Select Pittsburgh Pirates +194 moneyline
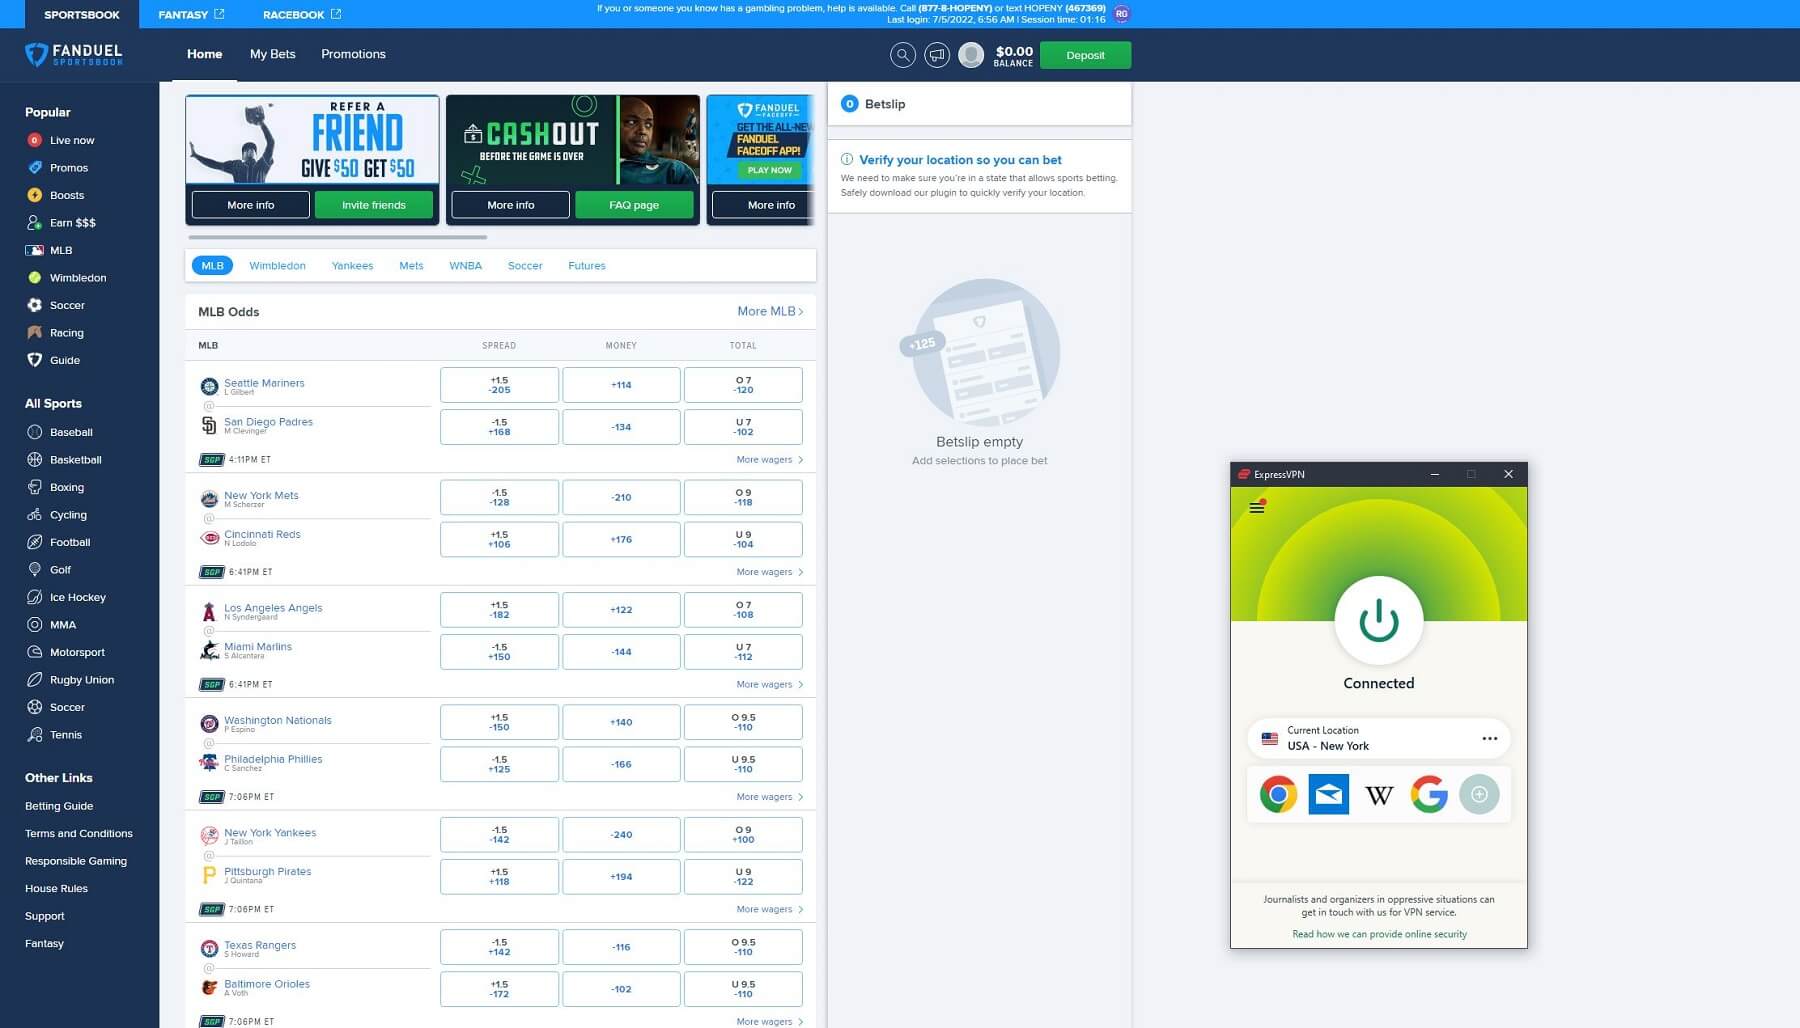 pos(621,877)
